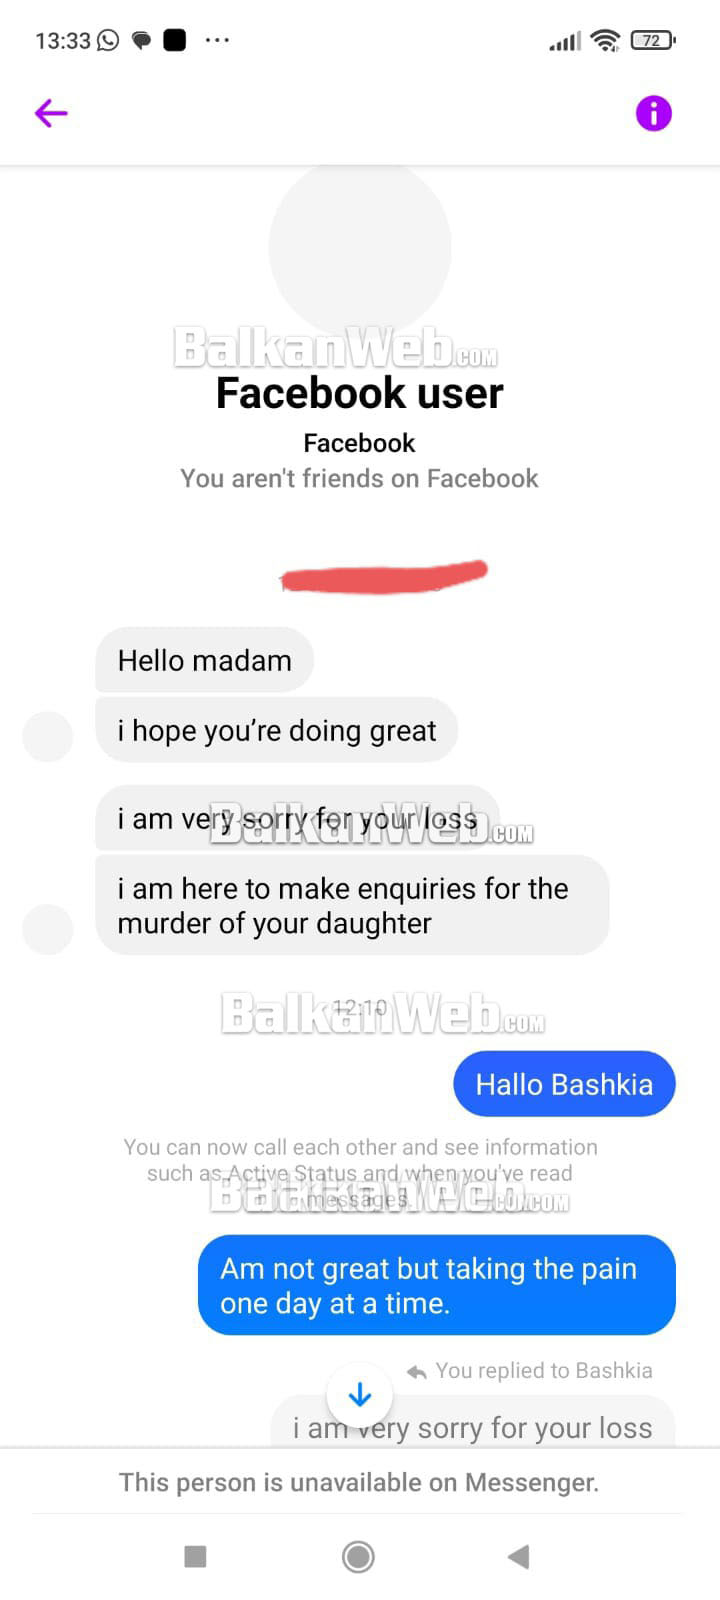720x1600 pixels.
Task: Tap the small avatar beside the 'murder of your daughter' message
Action: point(47,929)
